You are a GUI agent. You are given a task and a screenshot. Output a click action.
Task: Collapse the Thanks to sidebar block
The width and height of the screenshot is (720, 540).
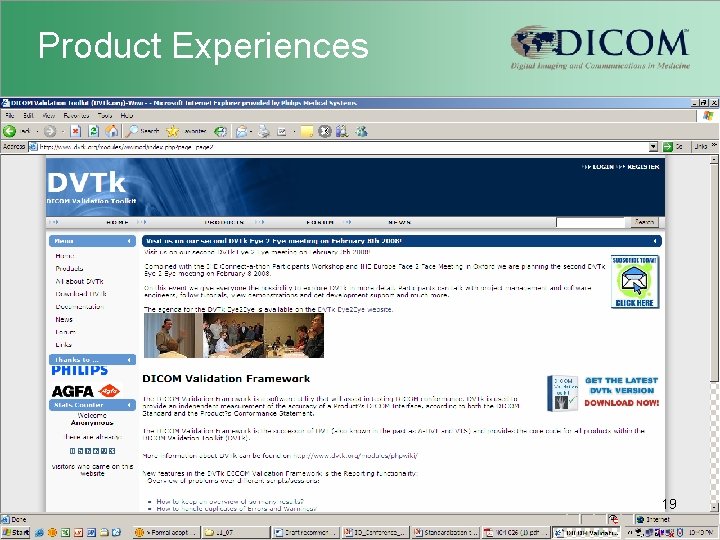click(129, 360)
